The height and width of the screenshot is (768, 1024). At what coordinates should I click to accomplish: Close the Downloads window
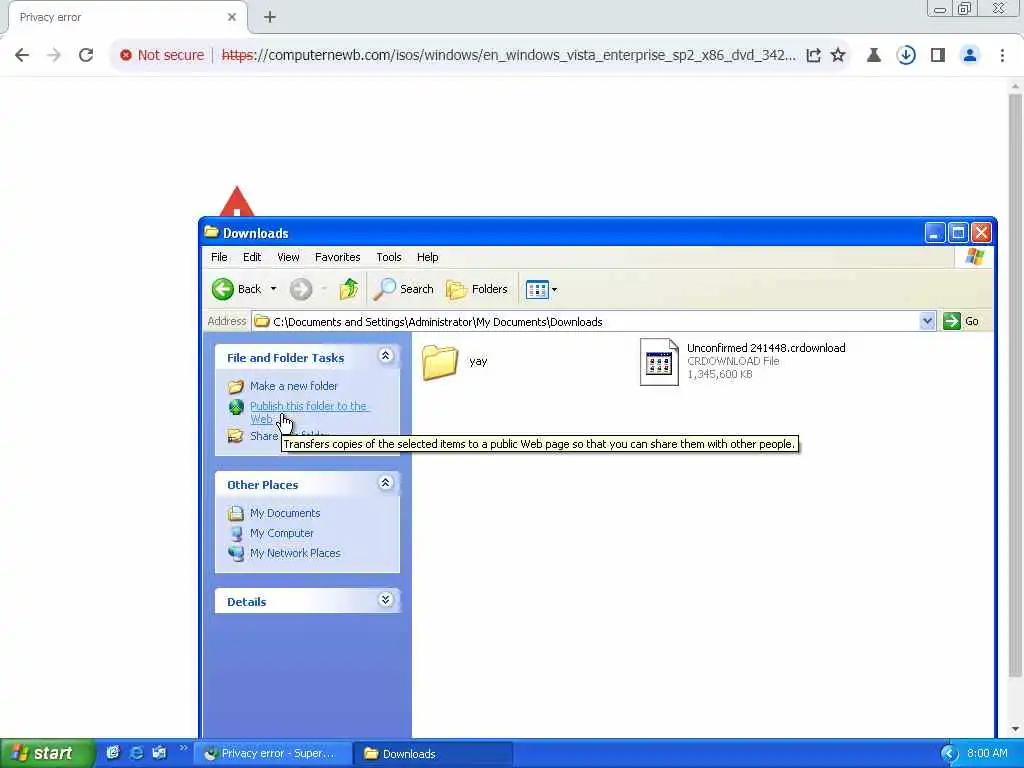coord(981,232)
